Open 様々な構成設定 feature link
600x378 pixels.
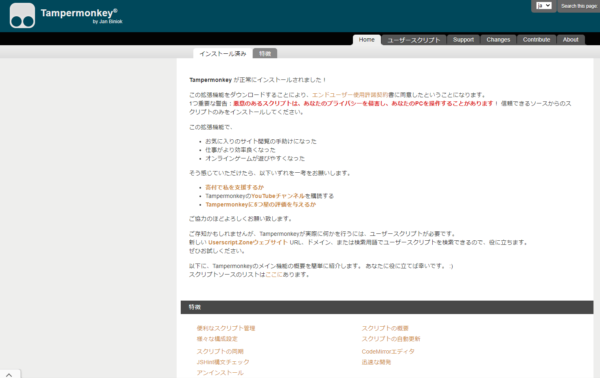tap(217, 339)
